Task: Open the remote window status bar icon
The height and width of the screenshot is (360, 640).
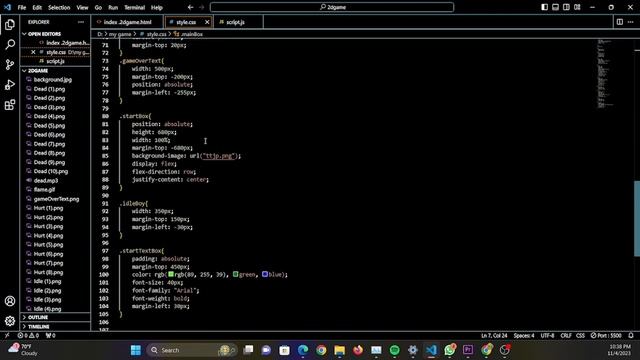Action: coord(7,336)
